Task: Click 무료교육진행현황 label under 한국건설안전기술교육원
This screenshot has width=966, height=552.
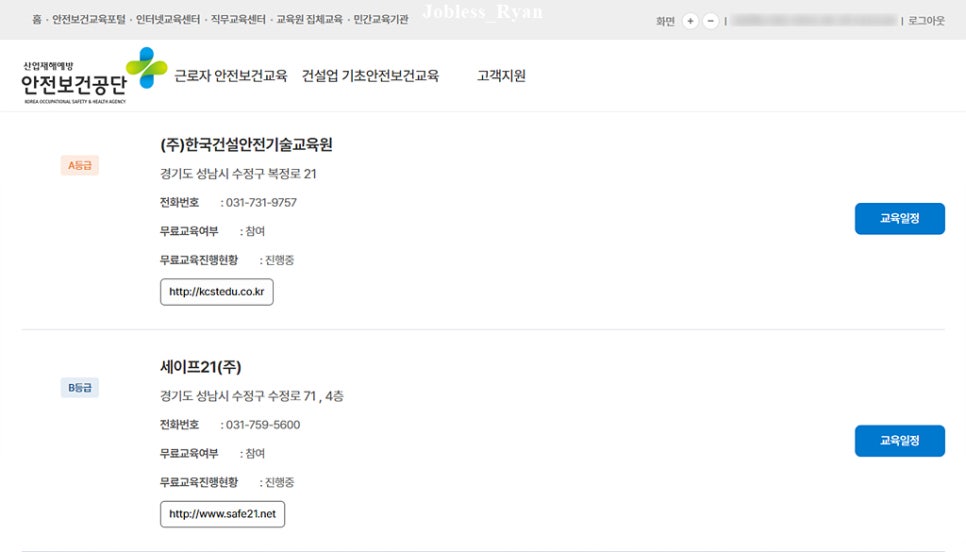Action: 199,260
